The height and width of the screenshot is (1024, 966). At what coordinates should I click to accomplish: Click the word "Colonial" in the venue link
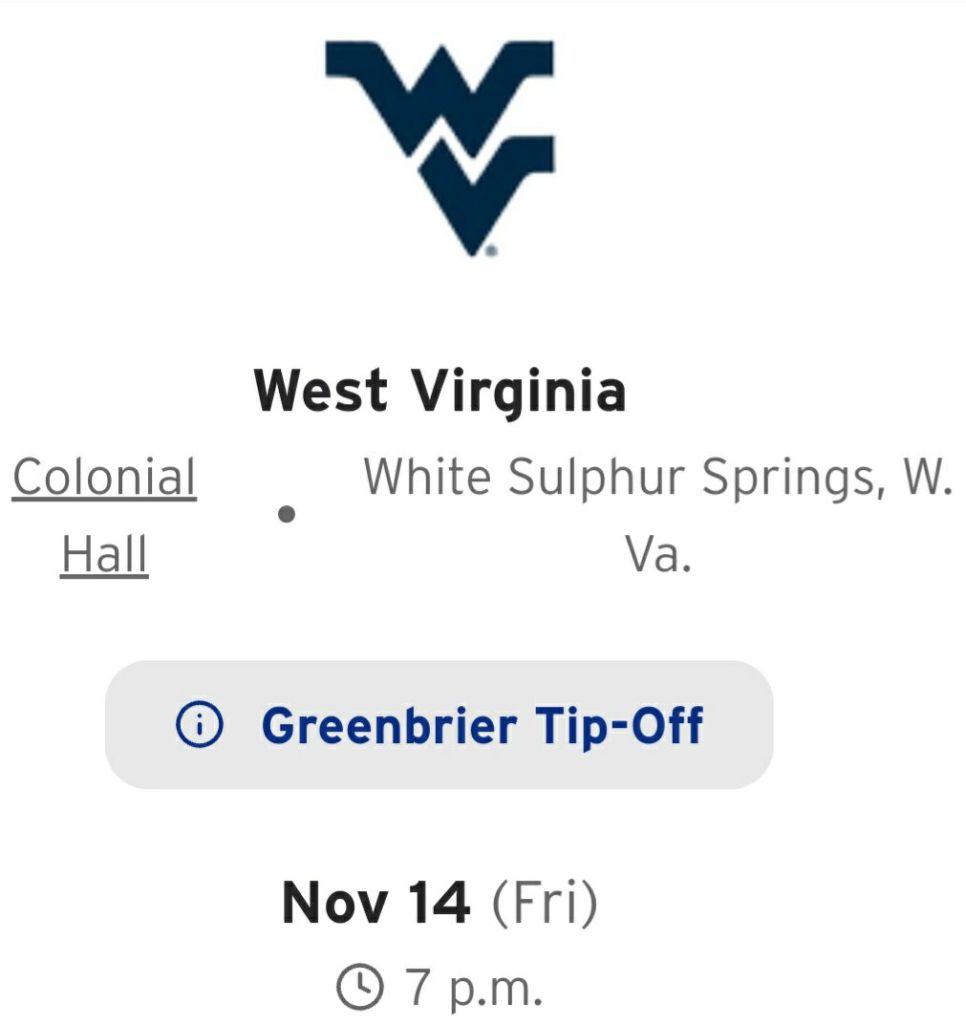point(104,478)
